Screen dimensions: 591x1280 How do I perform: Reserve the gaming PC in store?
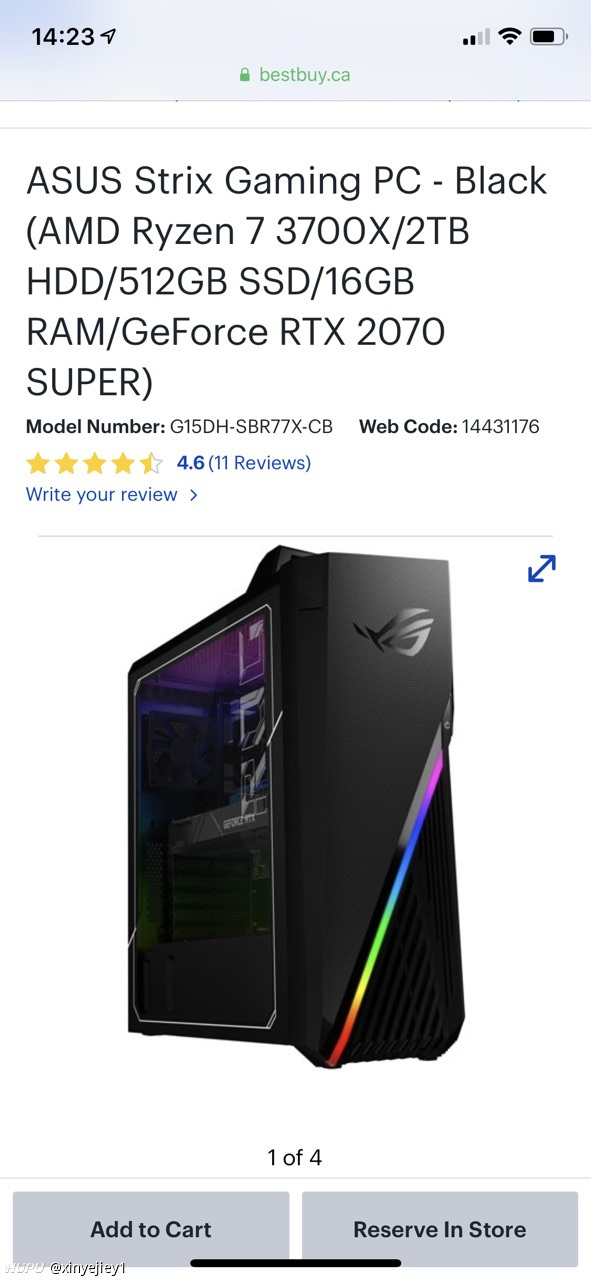(x=440, y=1229)
